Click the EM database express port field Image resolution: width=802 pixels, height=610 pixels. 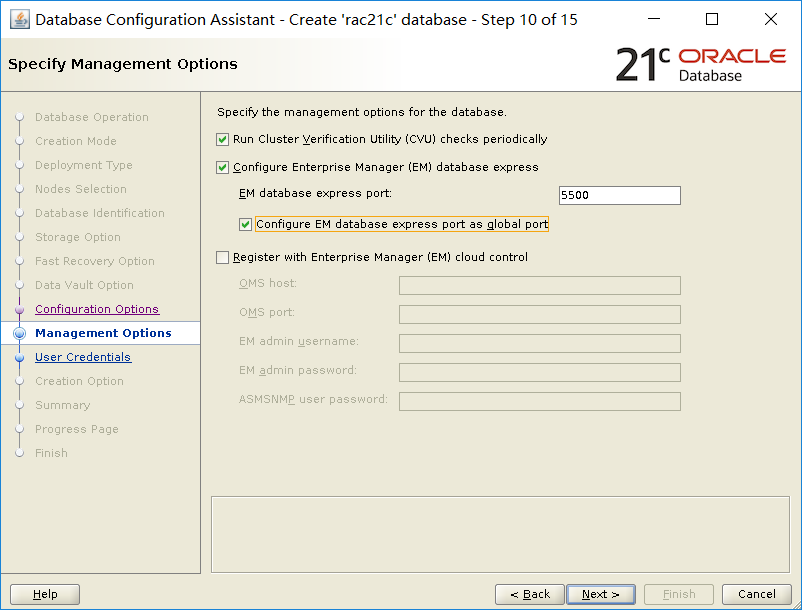tap(619, 195)
